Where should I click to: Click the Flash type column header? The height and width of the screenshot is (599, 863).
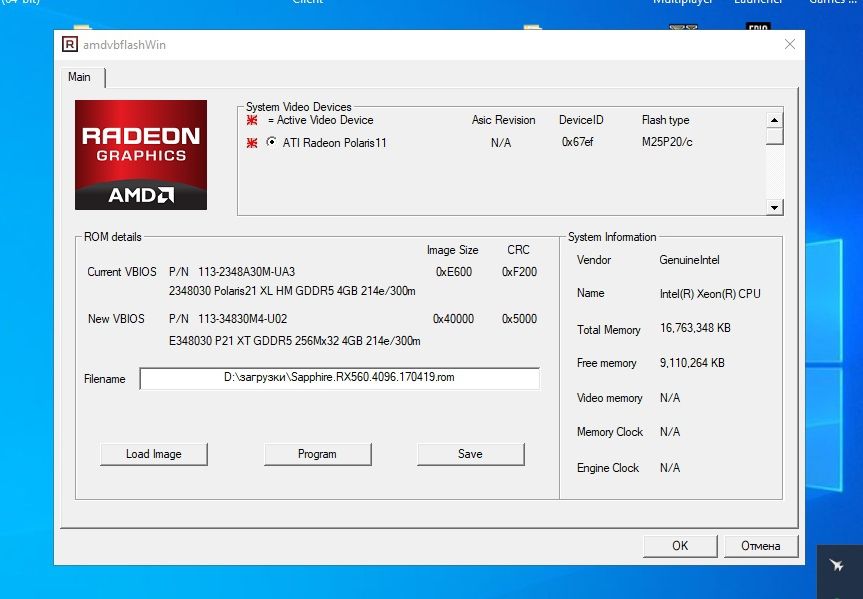click(665, 120)
